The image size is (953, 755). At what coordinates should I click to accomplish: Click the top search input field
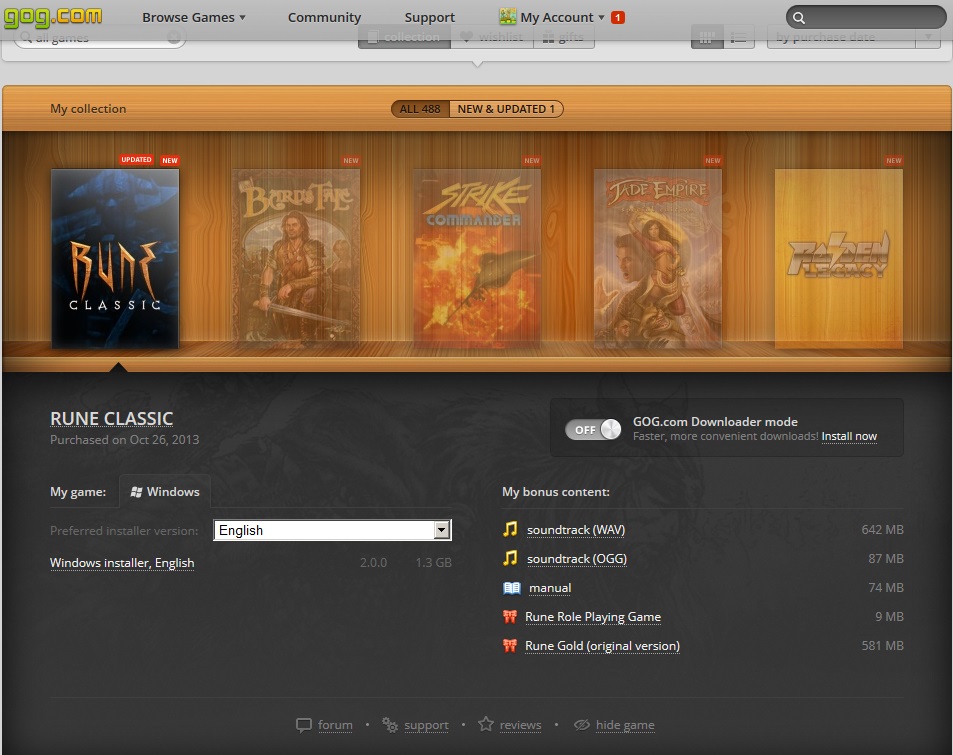(x=866, y=18)
